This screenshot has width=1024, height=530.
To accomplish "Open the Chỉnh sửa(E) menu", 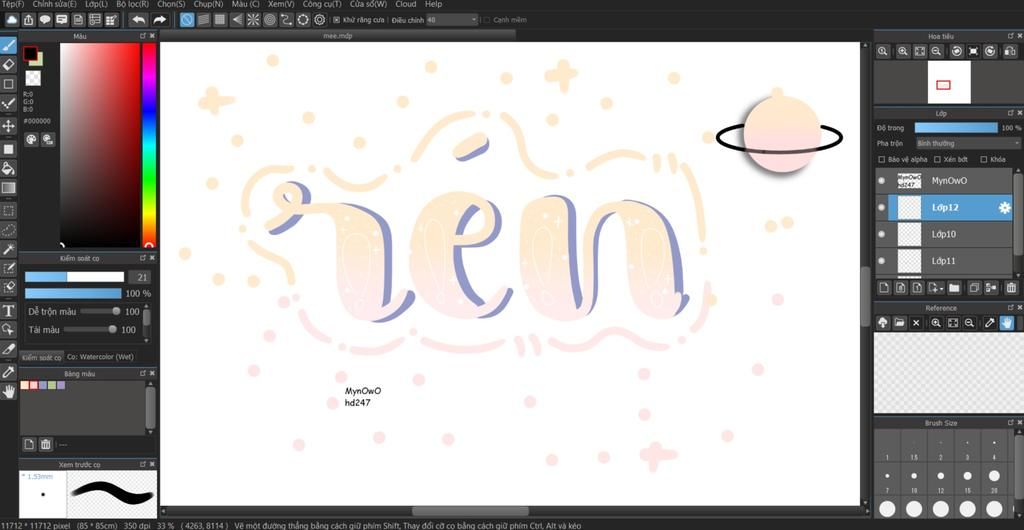I will point(54,4).
